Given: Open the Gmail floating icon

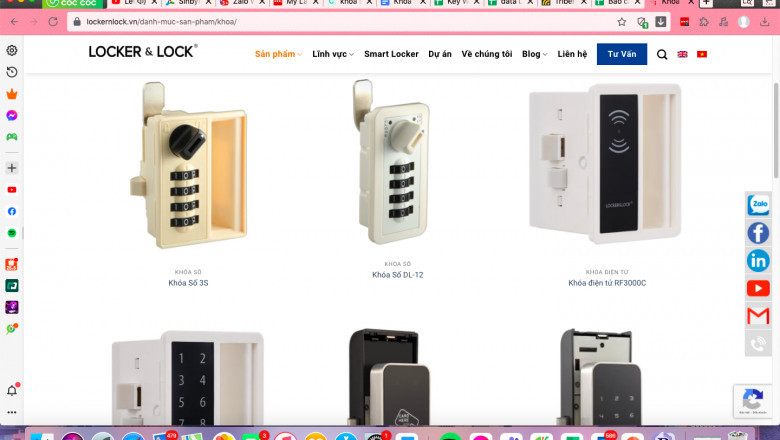Looking at the screenshot, I should click(x=758, y=316).
